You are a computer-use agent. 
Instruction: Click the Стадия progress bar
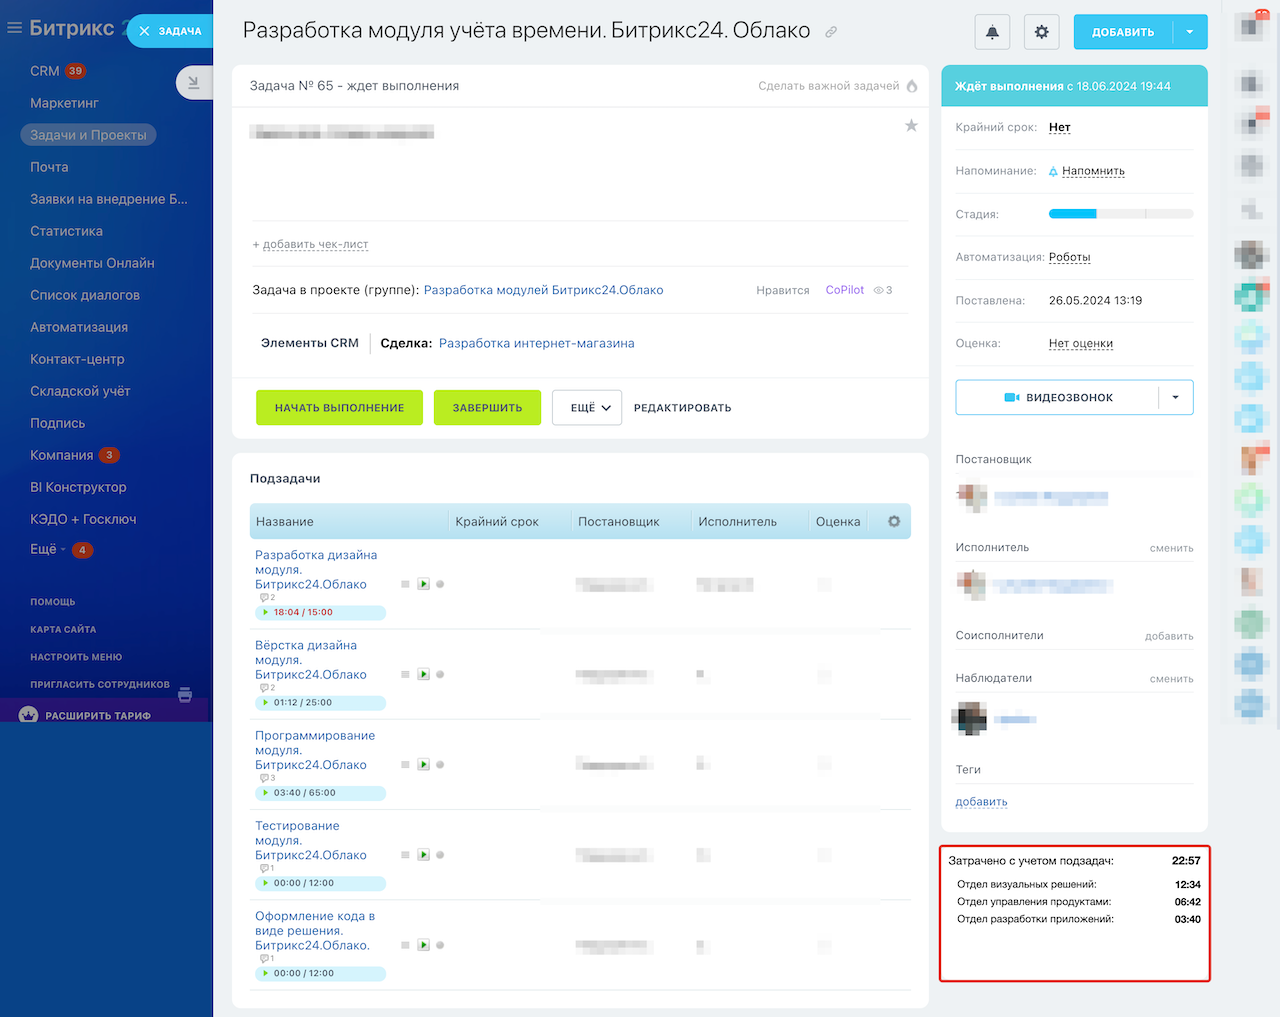coord(1121,214)
